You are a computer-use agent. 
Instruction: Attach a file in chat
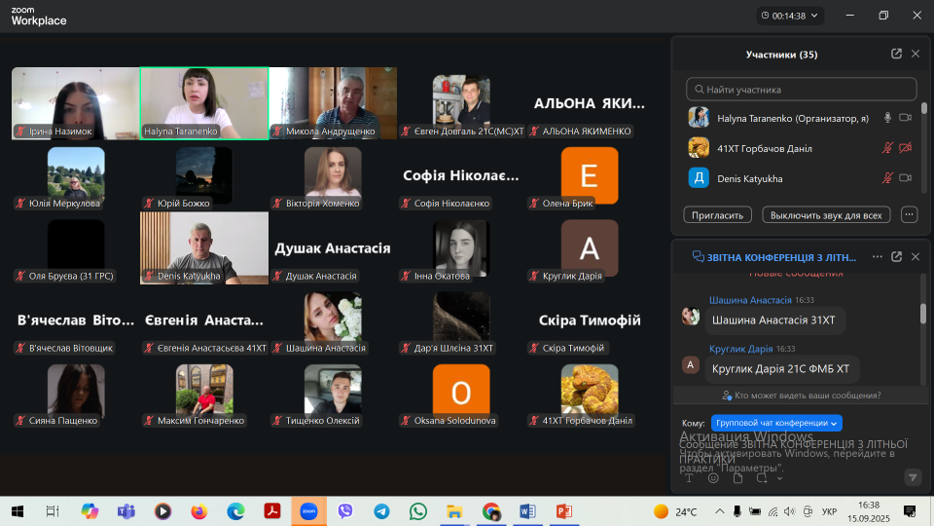tap(737, 478)
